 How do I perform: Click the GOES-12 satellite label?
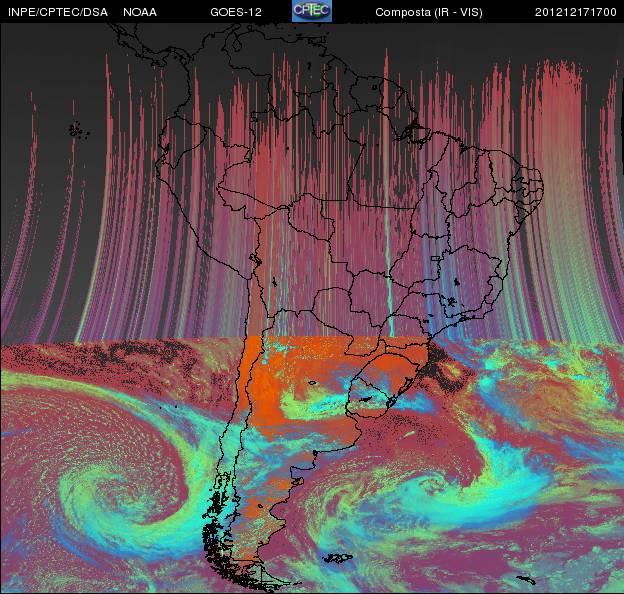coord(236,12)
